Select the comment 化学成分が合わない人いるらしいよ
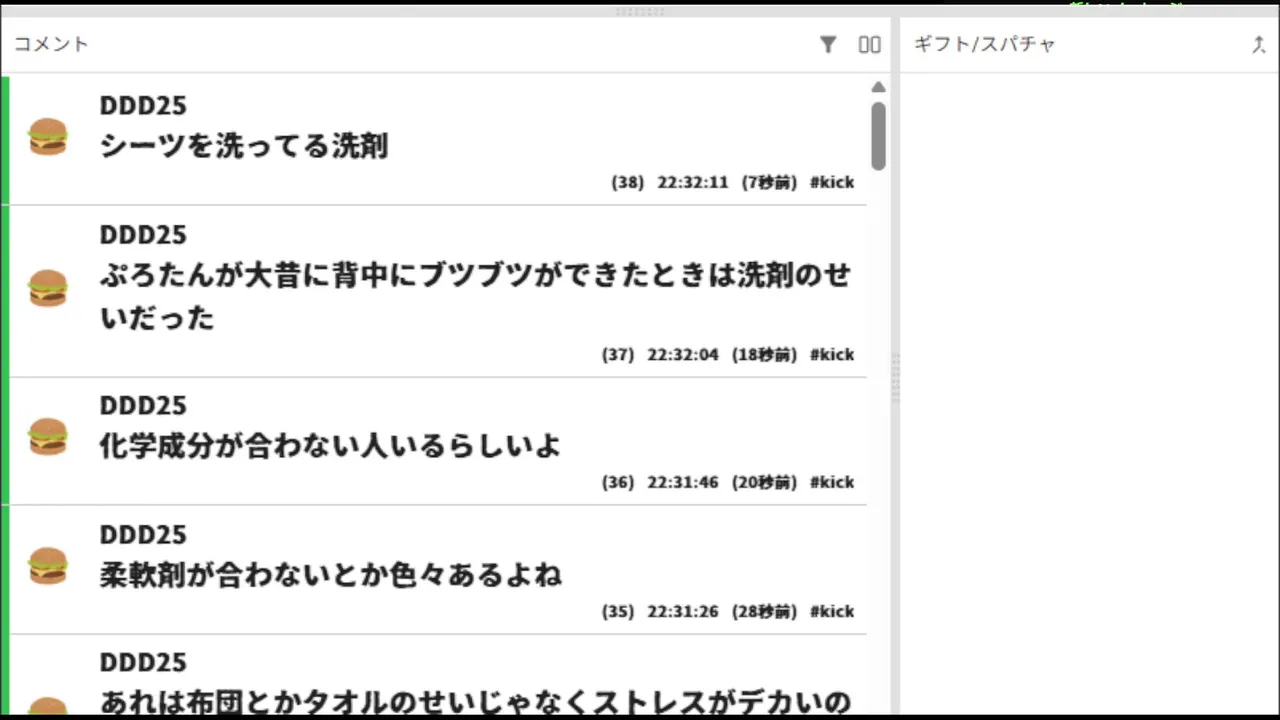Image resolution: width=1280 pixels, height=720 pixels. [330, 445]
